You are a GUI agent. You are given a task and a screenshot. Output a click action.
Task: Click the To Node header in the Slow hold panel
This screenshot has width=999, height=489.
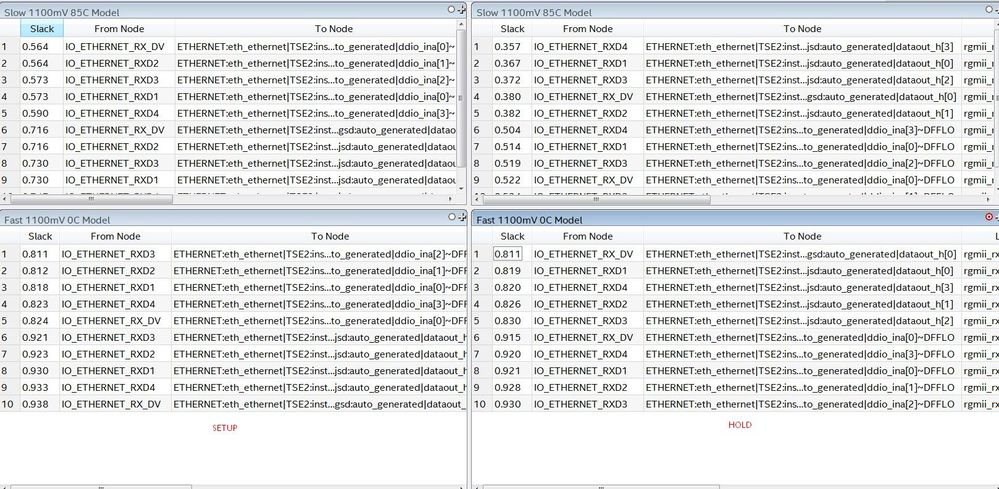coord(802,29)
